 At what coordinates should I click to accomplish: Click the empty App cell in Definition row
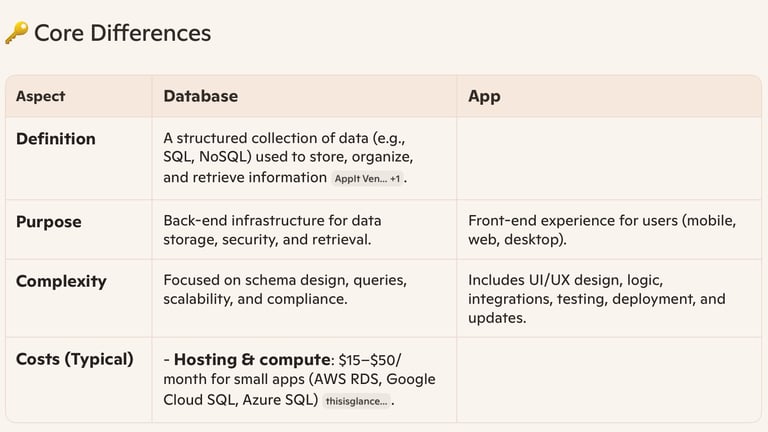pos(608,158)
